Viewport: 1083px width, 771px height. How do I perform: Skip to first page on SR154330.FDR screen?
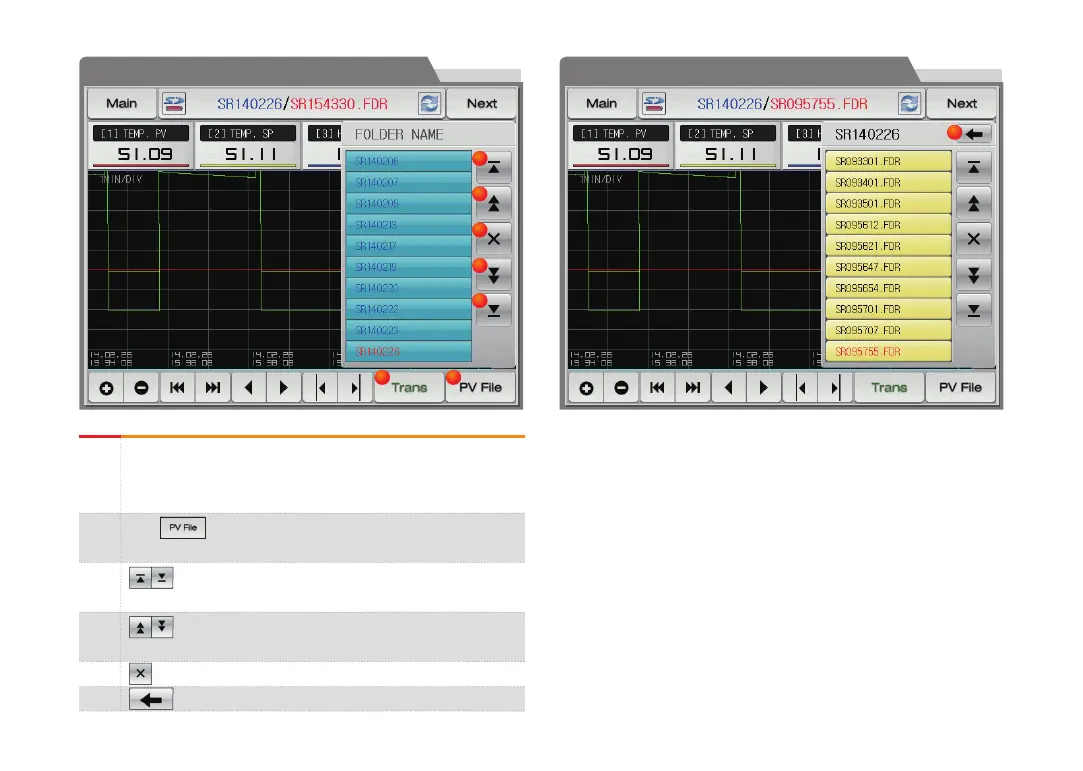pos(178,388)
